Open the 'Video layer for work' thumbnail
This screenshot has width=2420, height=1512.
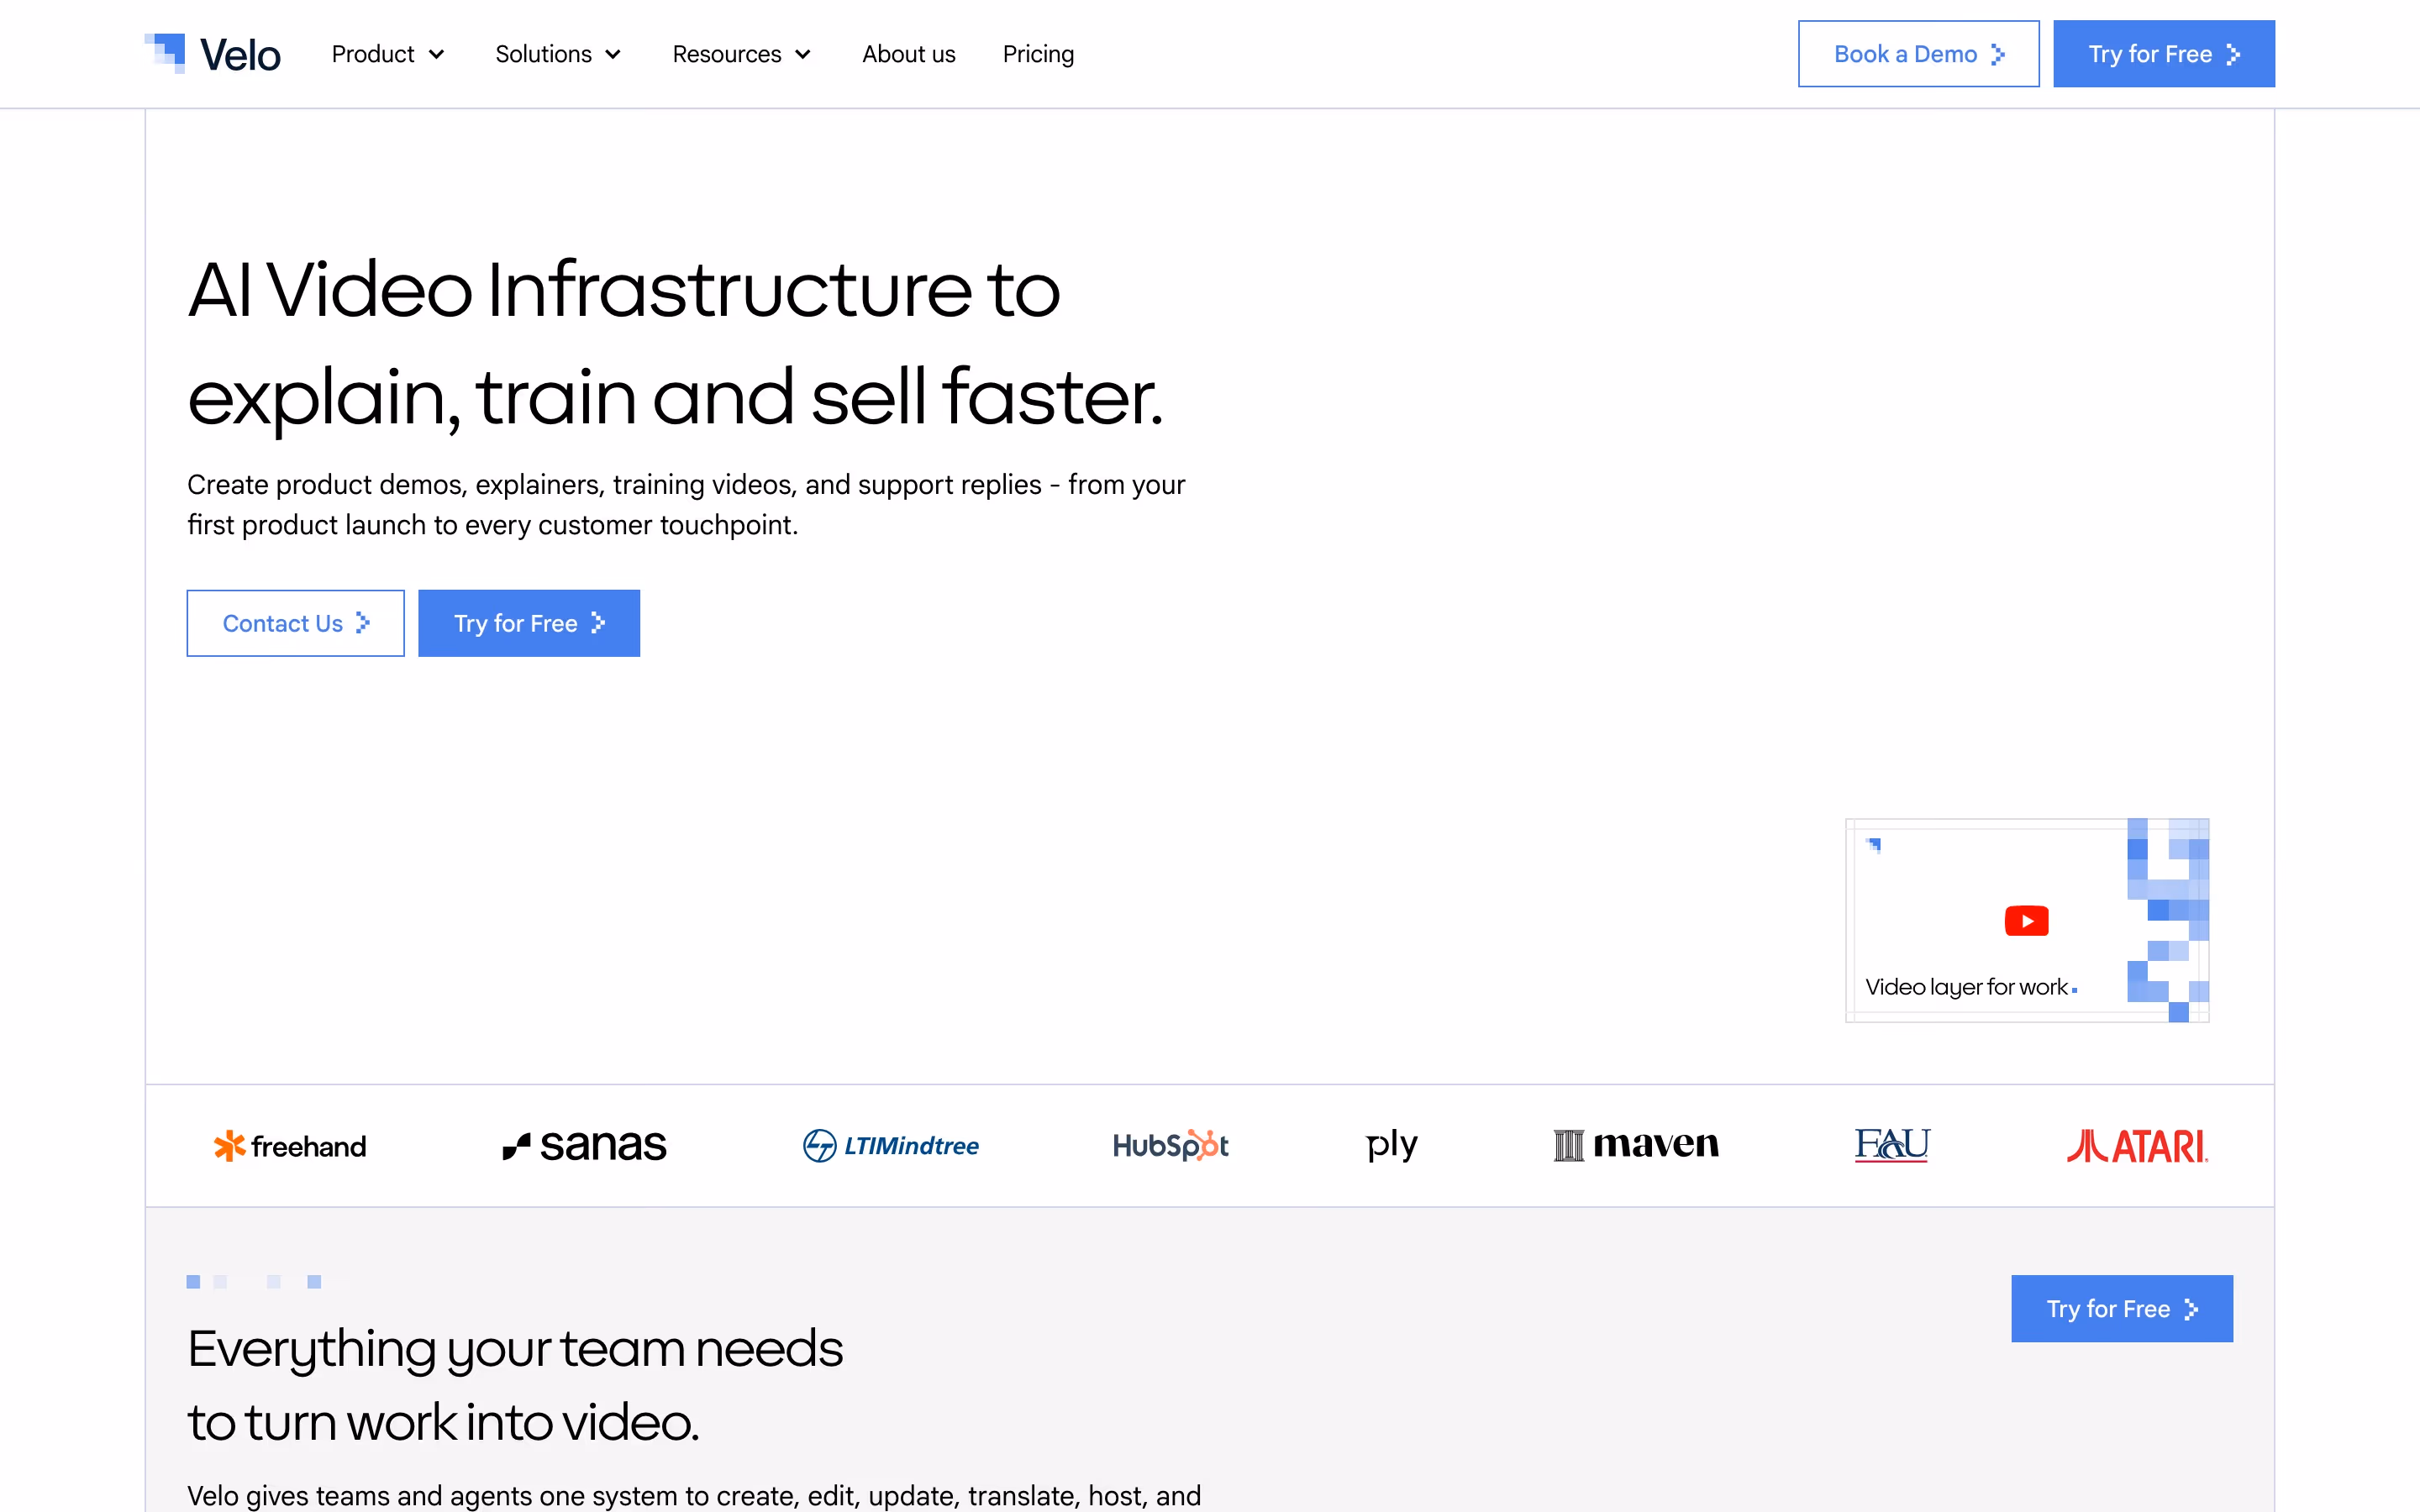tap(2027, 920)
